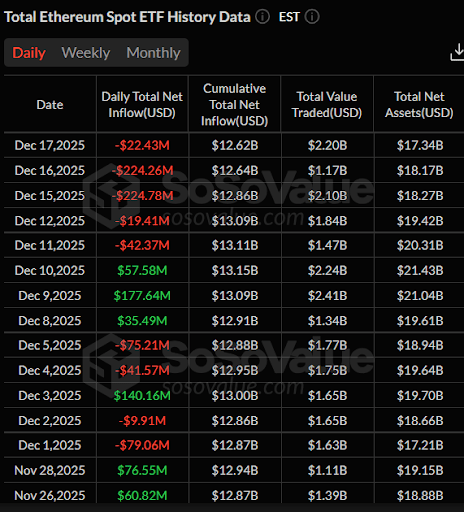This screenshot has height=512, width=464.
Task: Select the Dec 8,2025 date cell
Action: pyautogui.click(x=50, y=321)
